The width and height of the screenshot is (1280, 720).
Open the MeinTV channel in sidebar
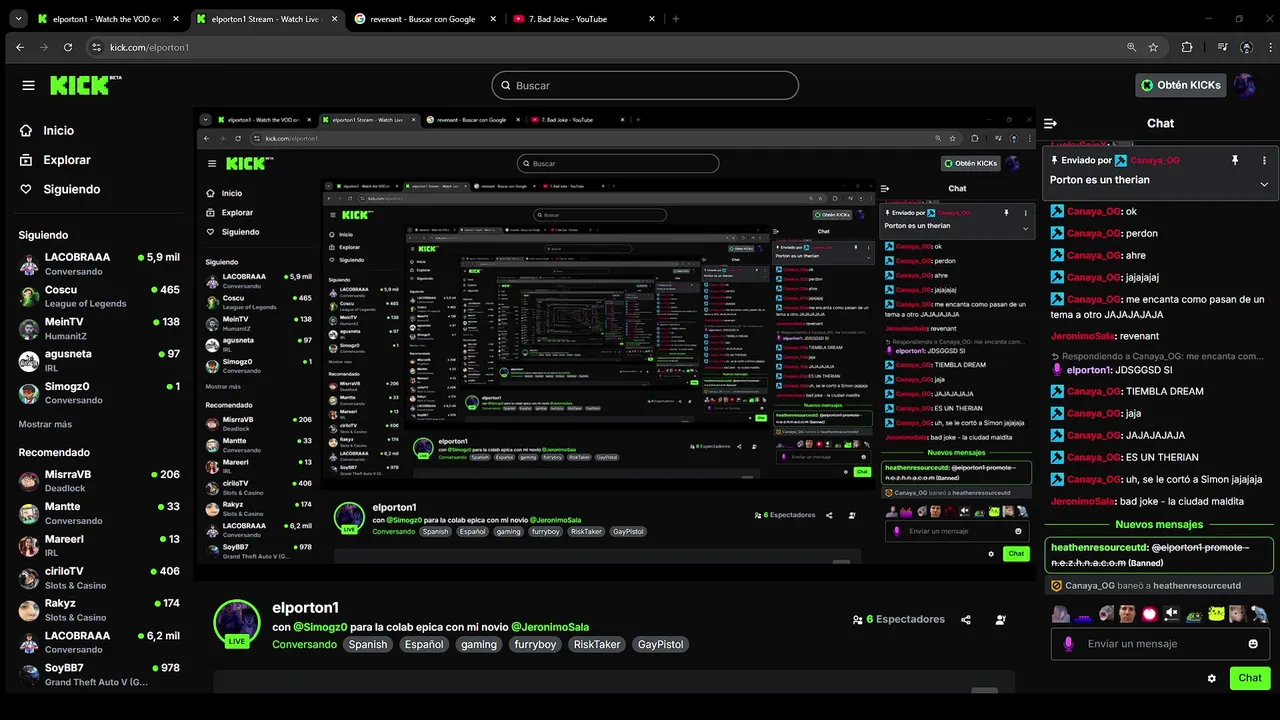[98, 328]
